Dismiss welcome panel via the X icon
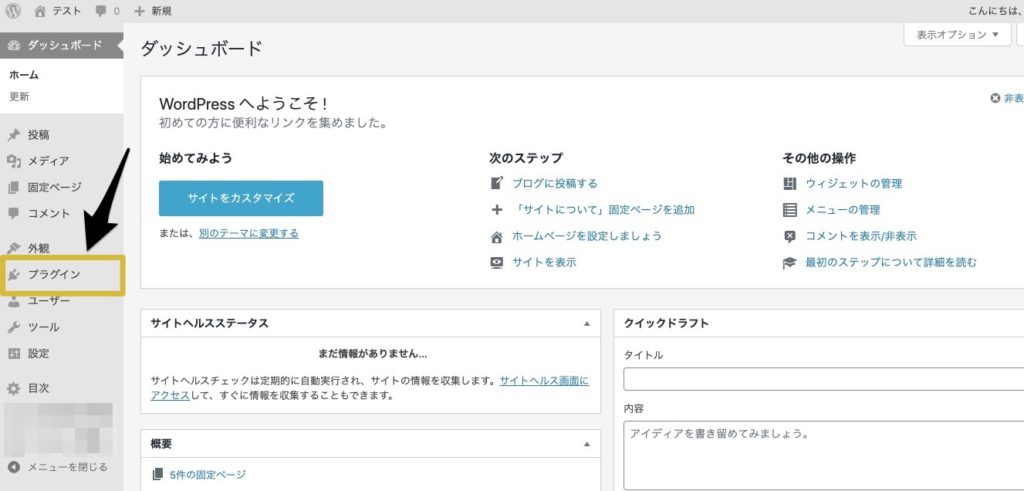1024x491 pixels. [x=995, y=98]
